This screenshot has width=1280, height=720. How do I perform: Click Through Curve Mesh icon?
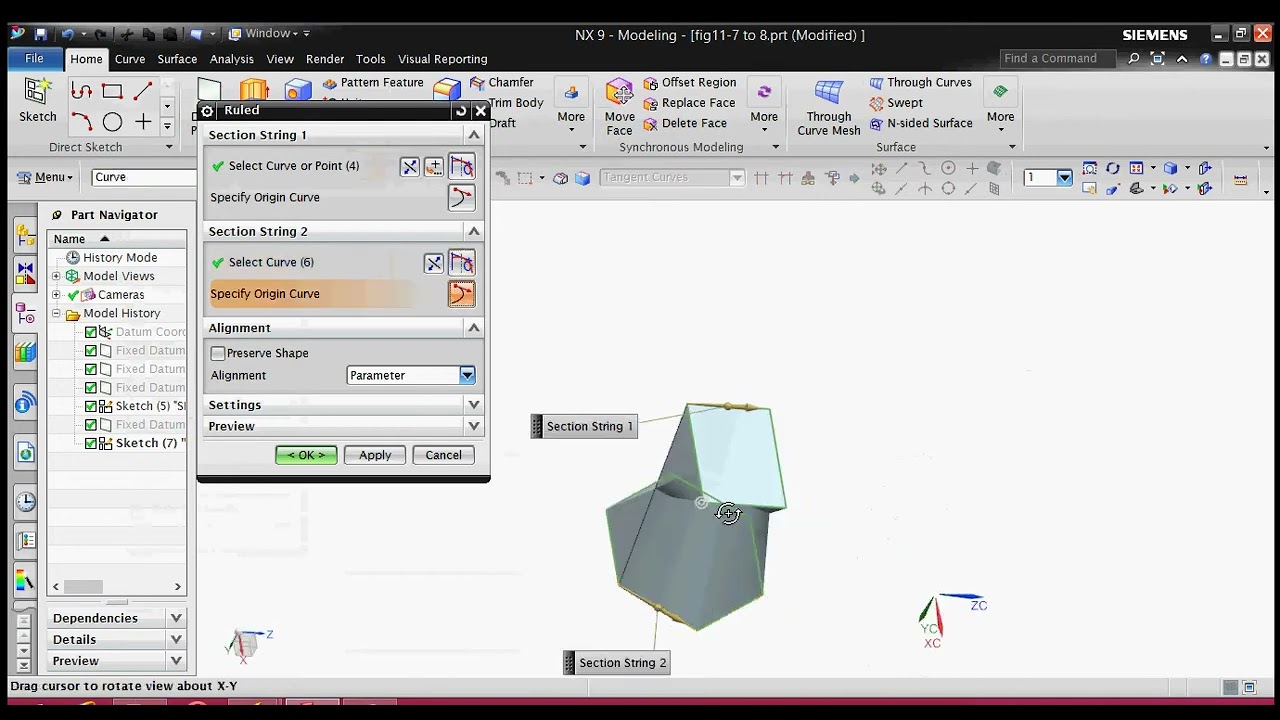point(828,107)
